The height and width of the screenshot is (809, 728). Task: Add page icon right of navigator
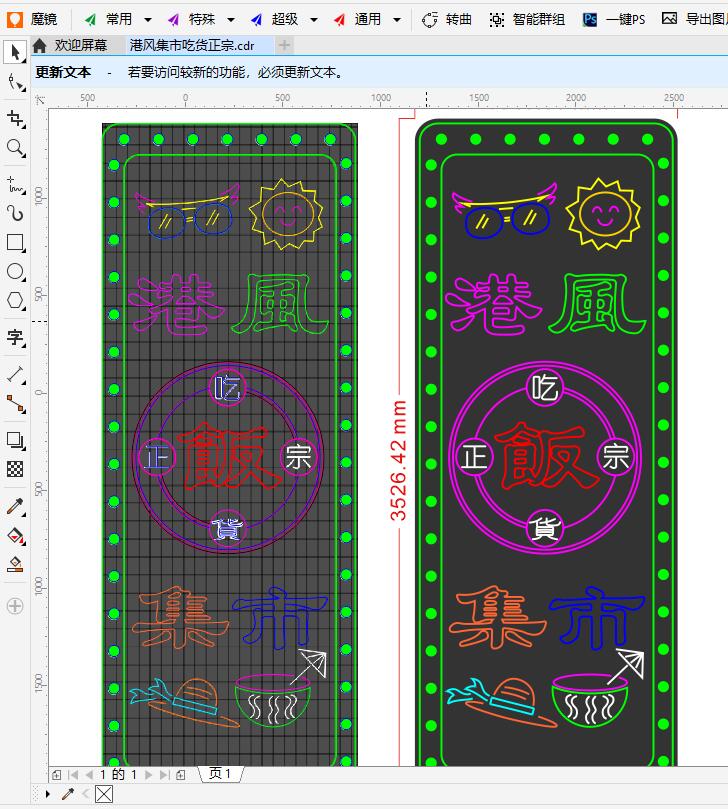[181, 774]
